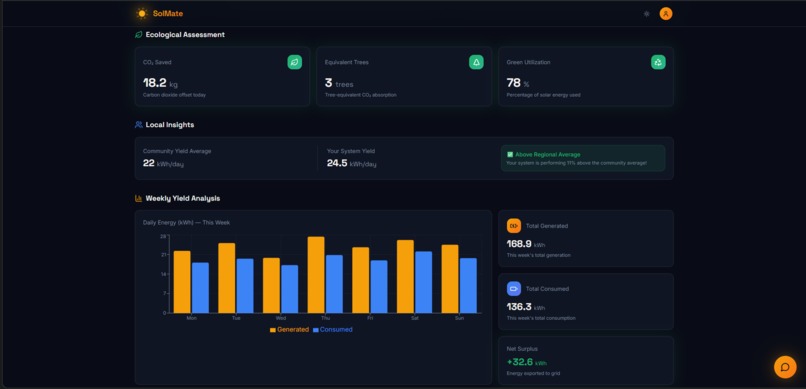Open the chat bubble button
806x389 pixels.
(785, 367)
